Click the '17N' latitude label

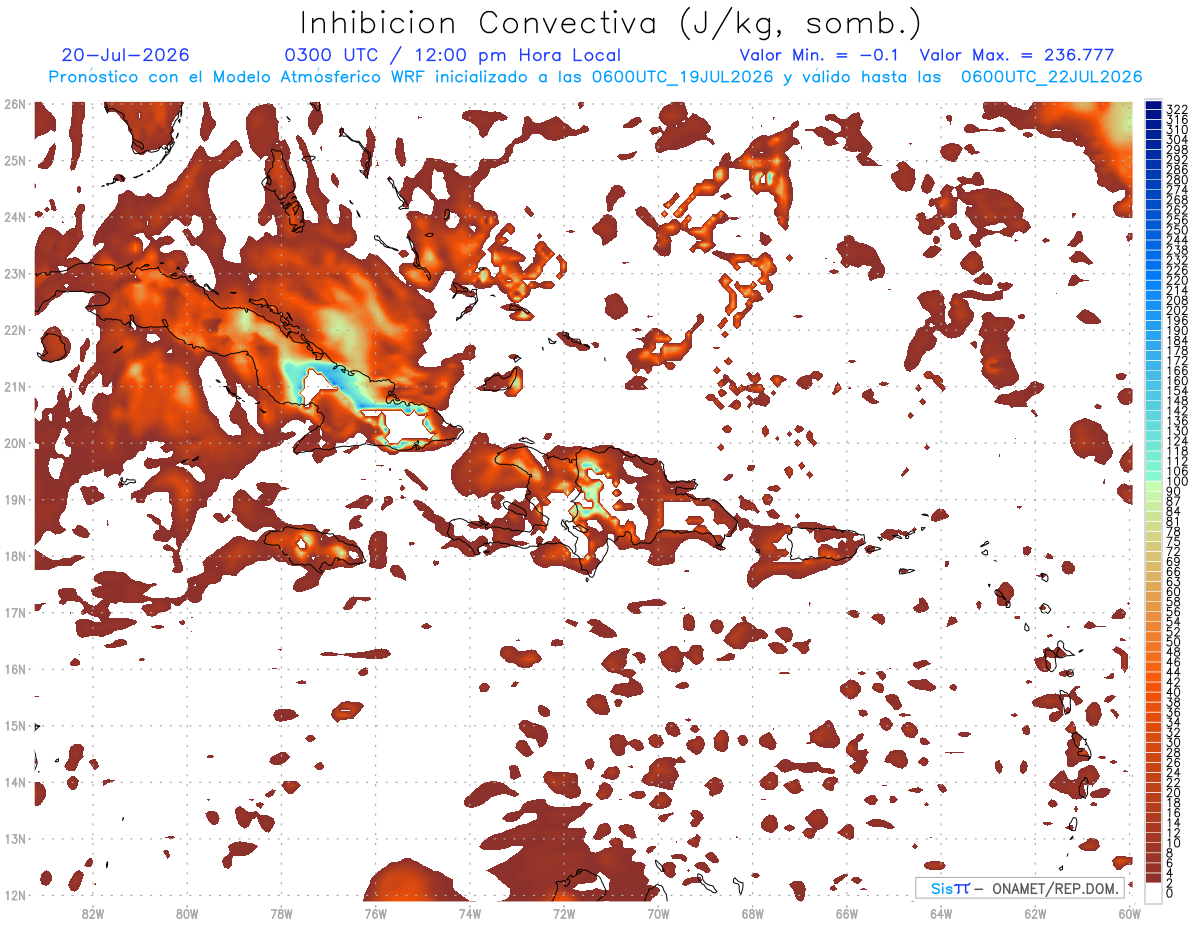[14, 612]
